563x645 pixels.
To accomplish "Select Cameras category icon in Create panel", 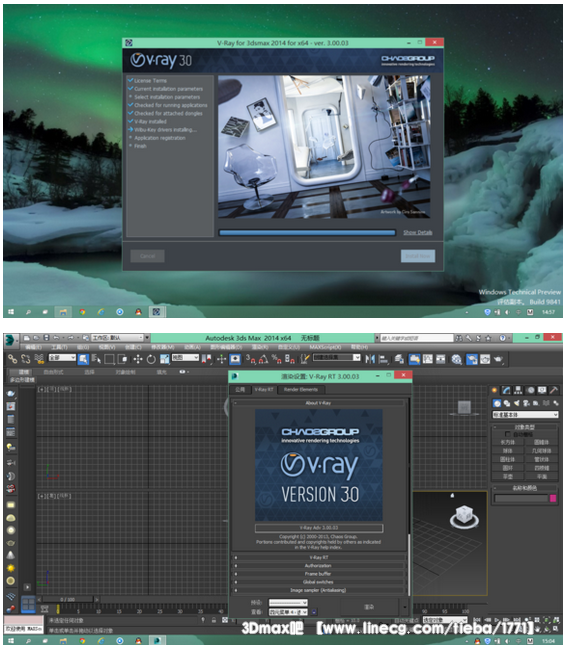I will tap(526, 403).
